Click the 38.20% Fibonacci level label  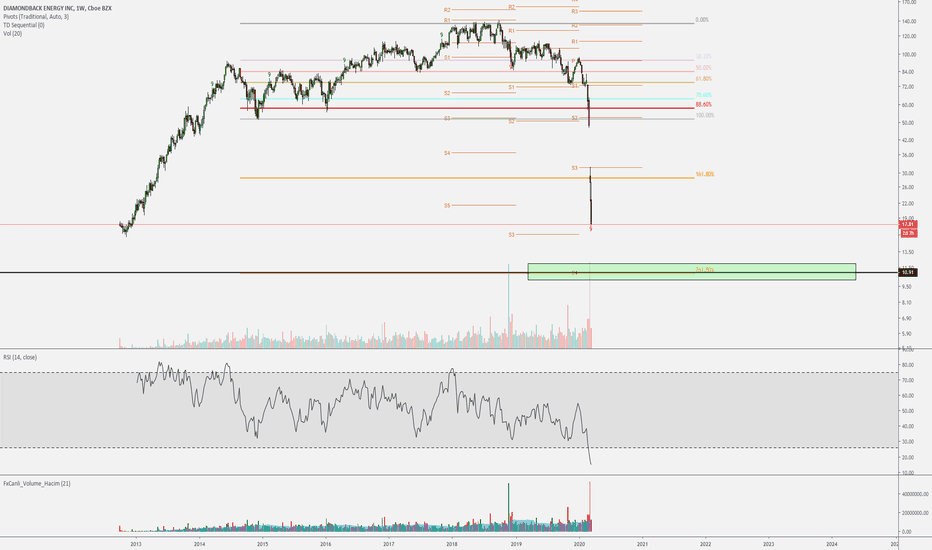(x=704, y=58)
